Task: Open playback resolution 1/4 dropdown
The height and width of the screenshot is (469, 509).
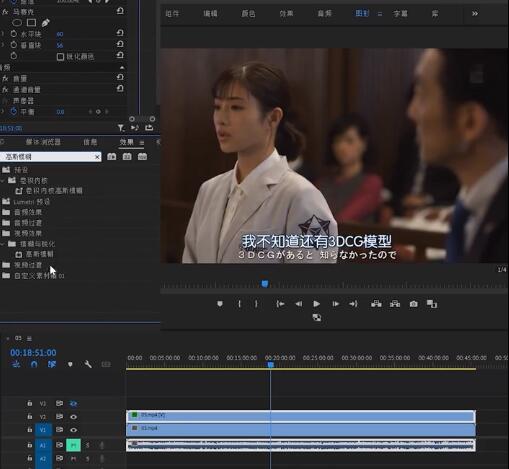Action: [502, 270]
